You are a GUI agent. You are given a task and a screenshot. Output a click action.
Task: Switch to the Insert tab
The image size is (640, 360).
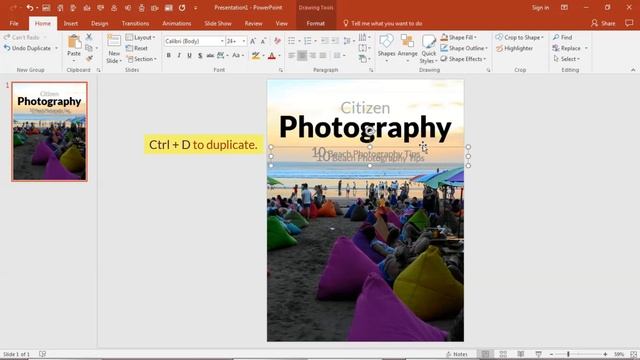coord(71,23)
